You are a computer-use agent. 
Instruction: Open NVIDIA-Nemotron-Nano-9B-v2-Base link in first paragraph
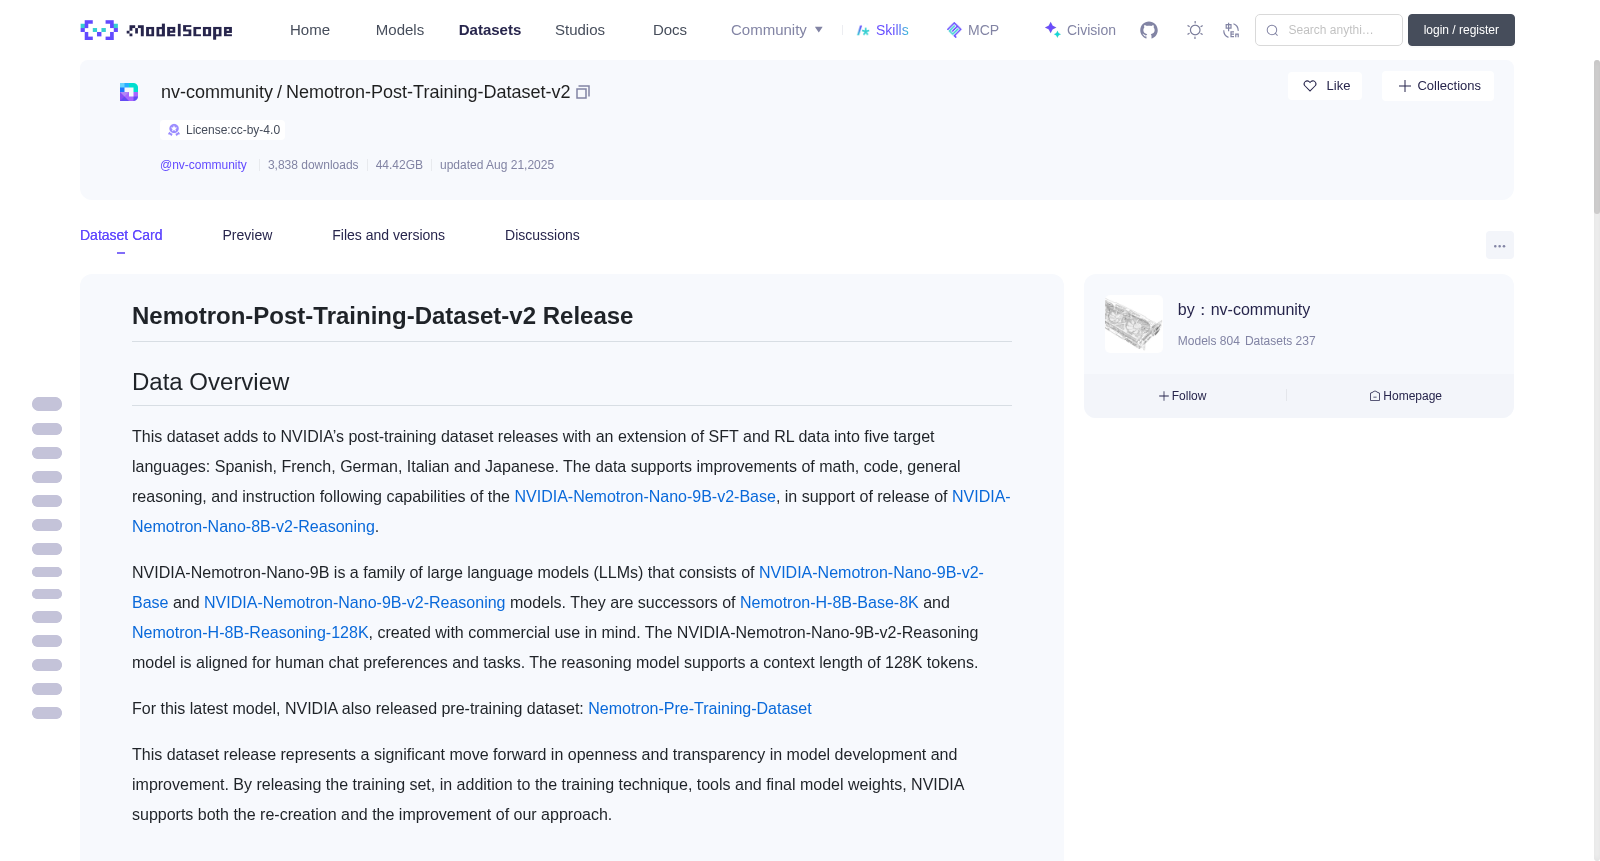pyautogui.click(x=645, y=497)
